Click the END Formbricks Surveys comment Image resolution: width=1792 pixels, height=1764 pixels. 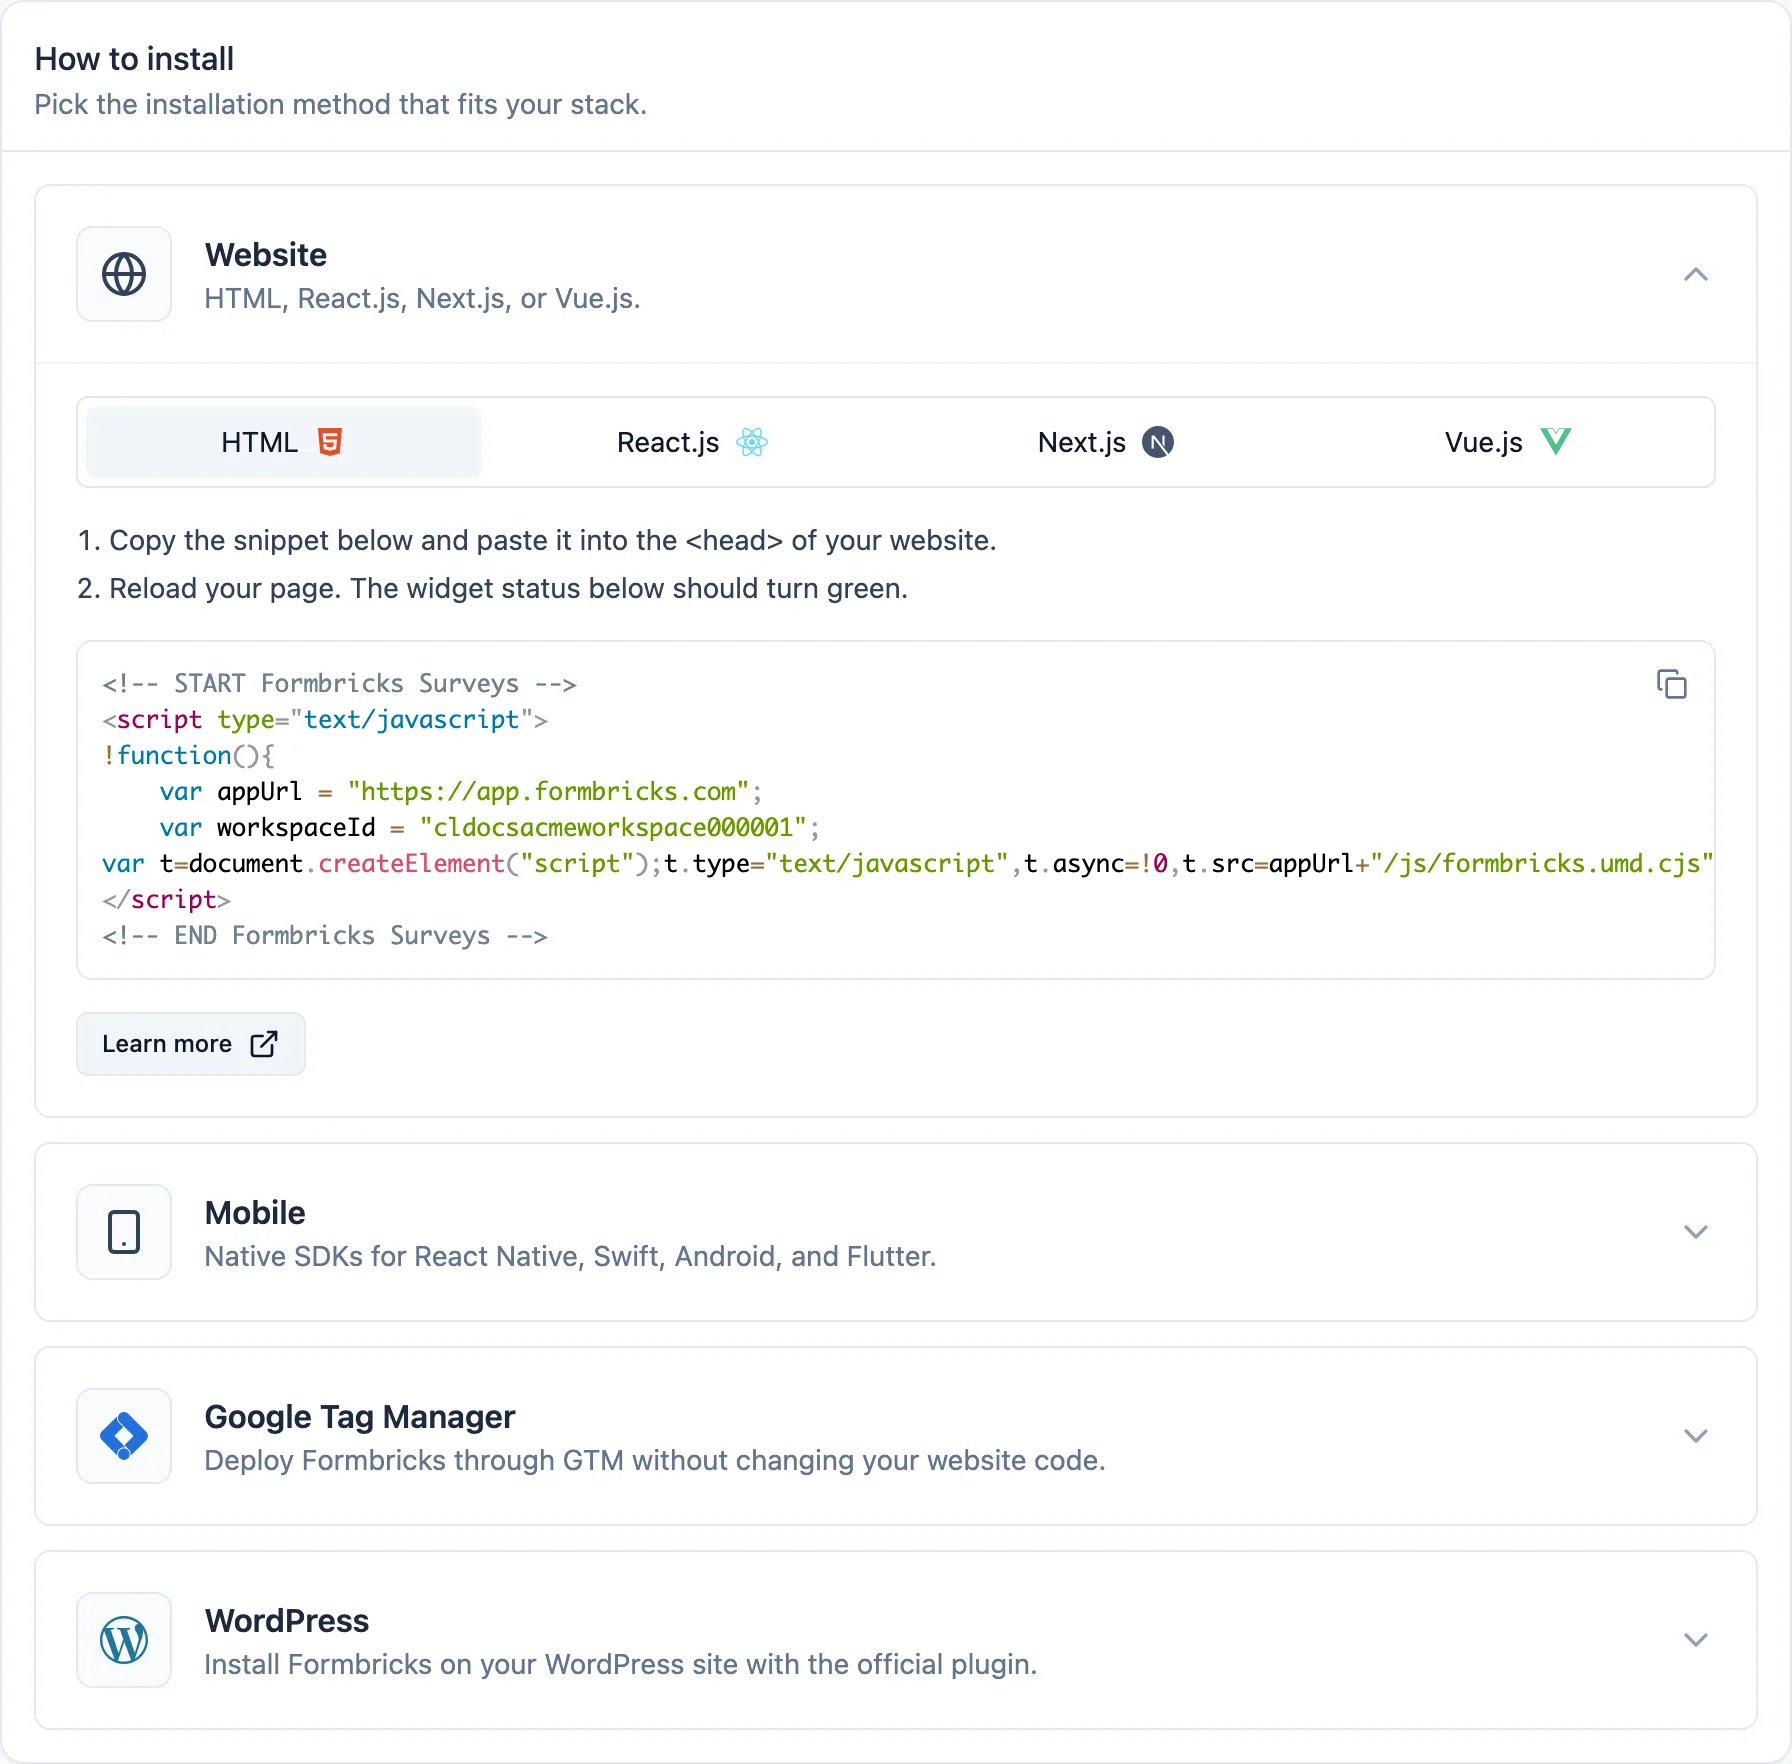(x=325, y=936)
